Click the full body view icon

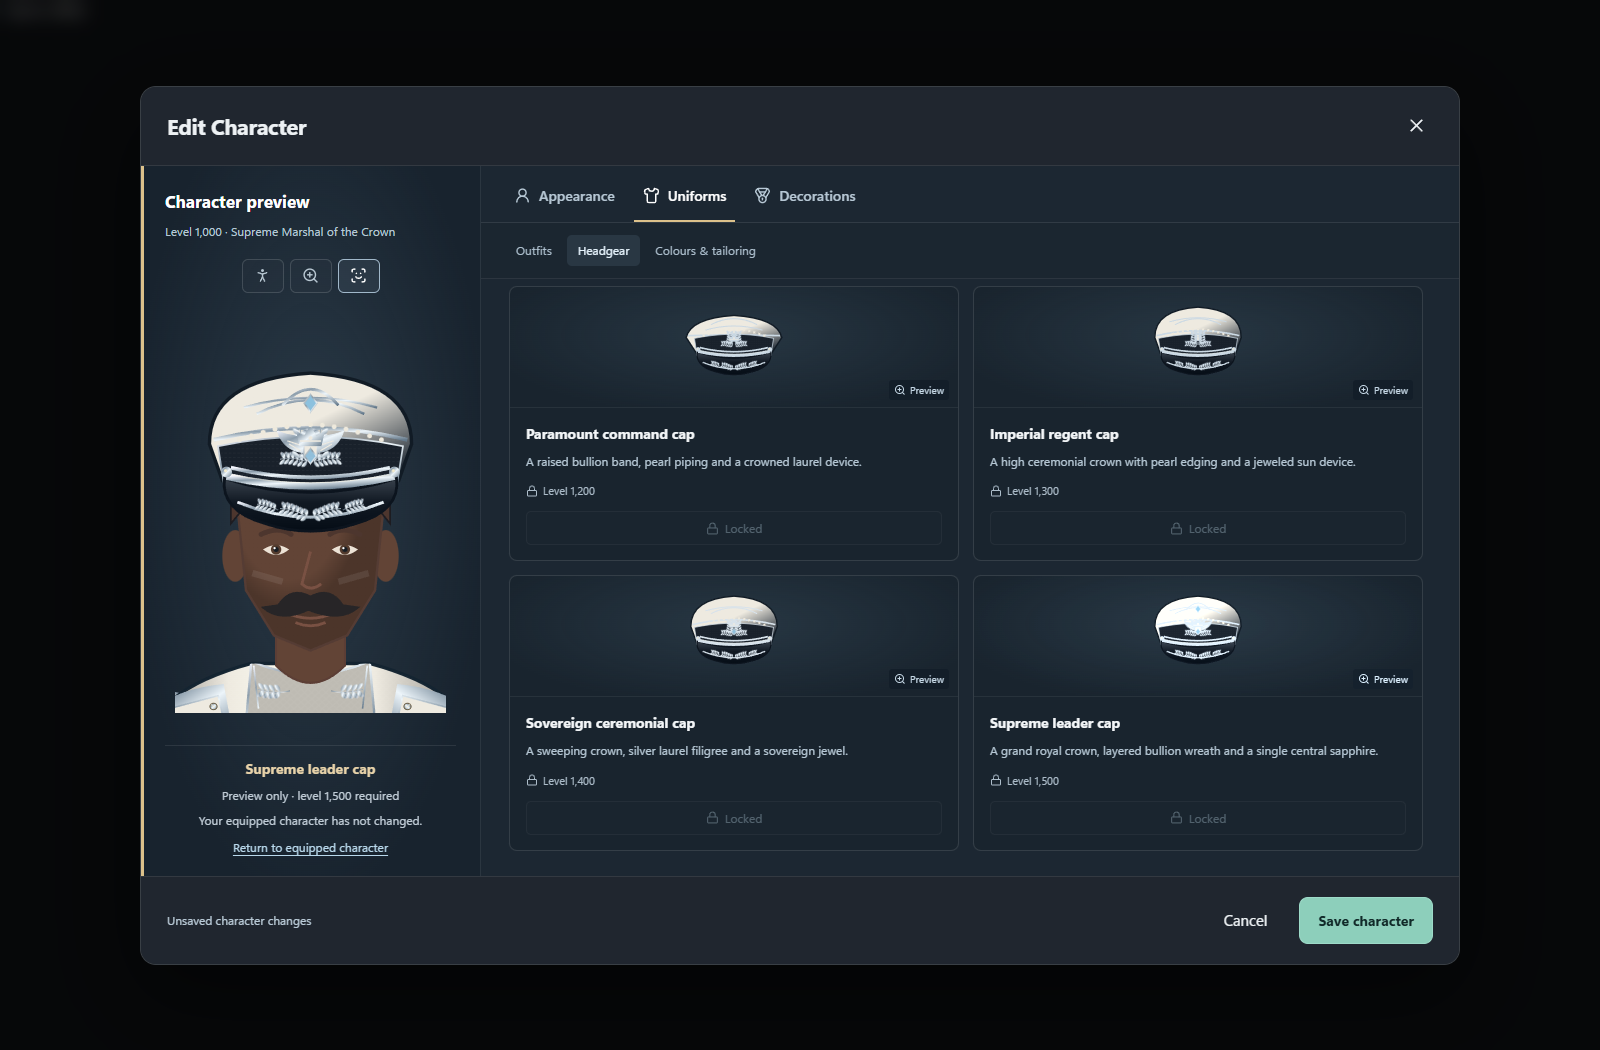(263, 276)
